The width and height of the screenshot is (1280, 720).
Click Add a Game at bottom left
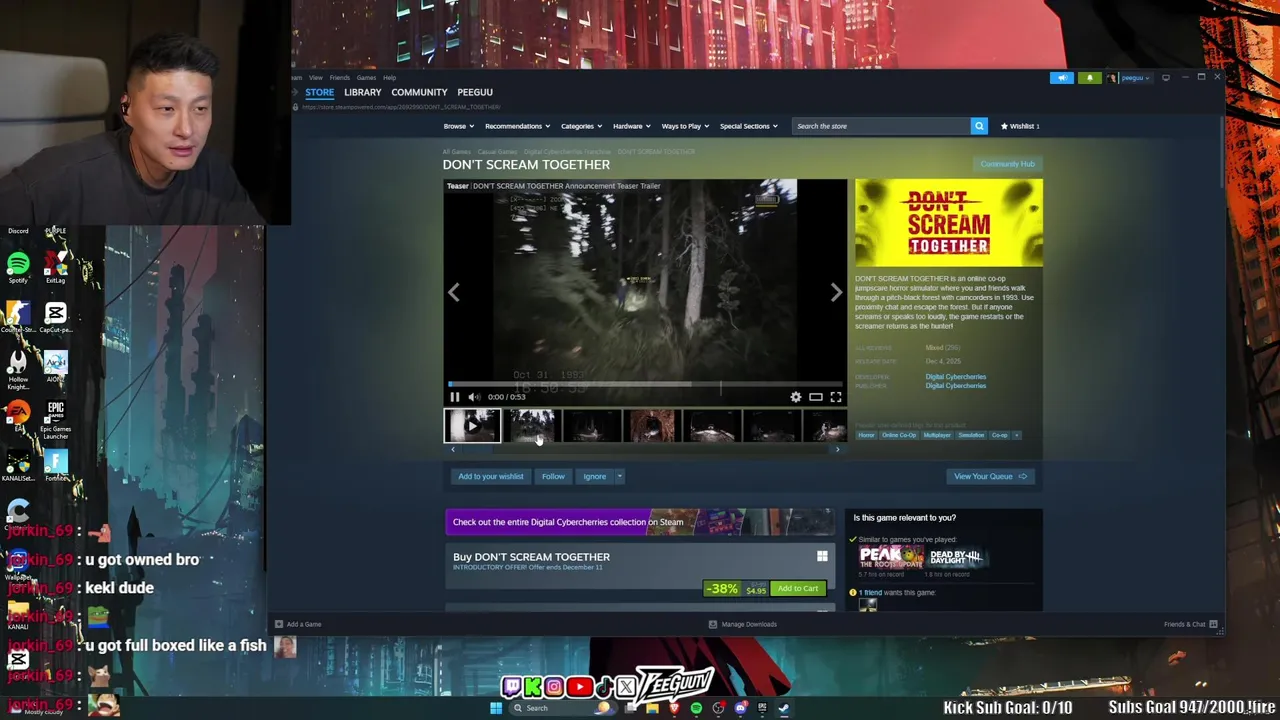point(298,624)
